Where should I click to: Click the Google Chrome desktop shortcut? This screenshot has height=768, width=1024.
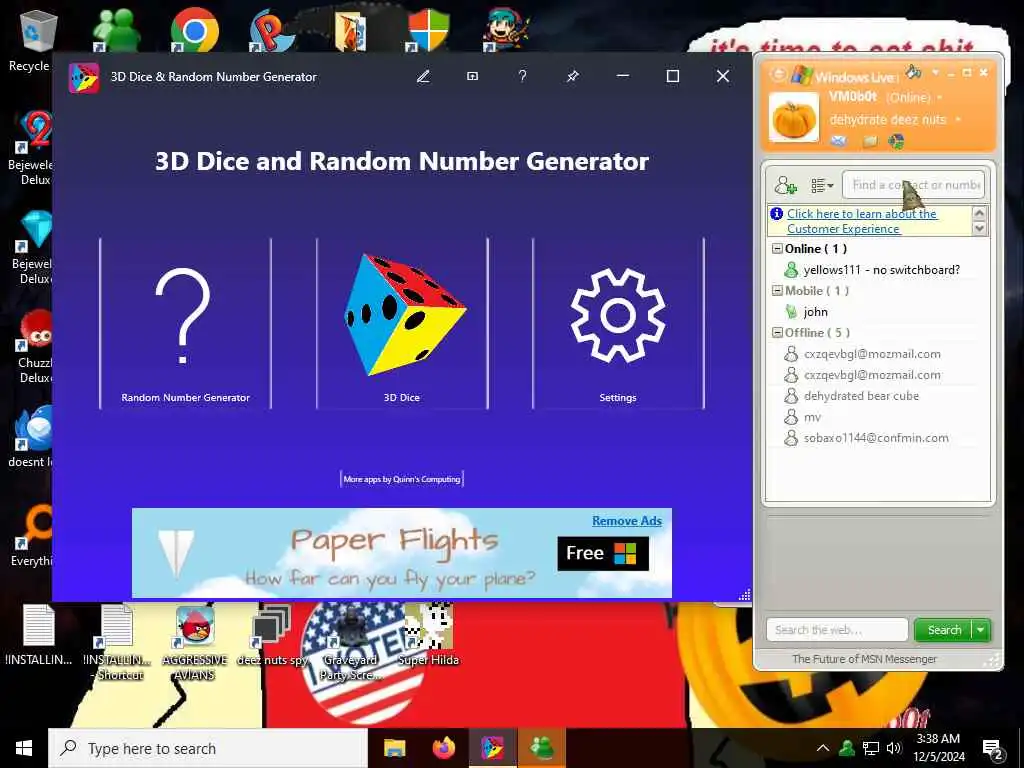coord(194,30)
